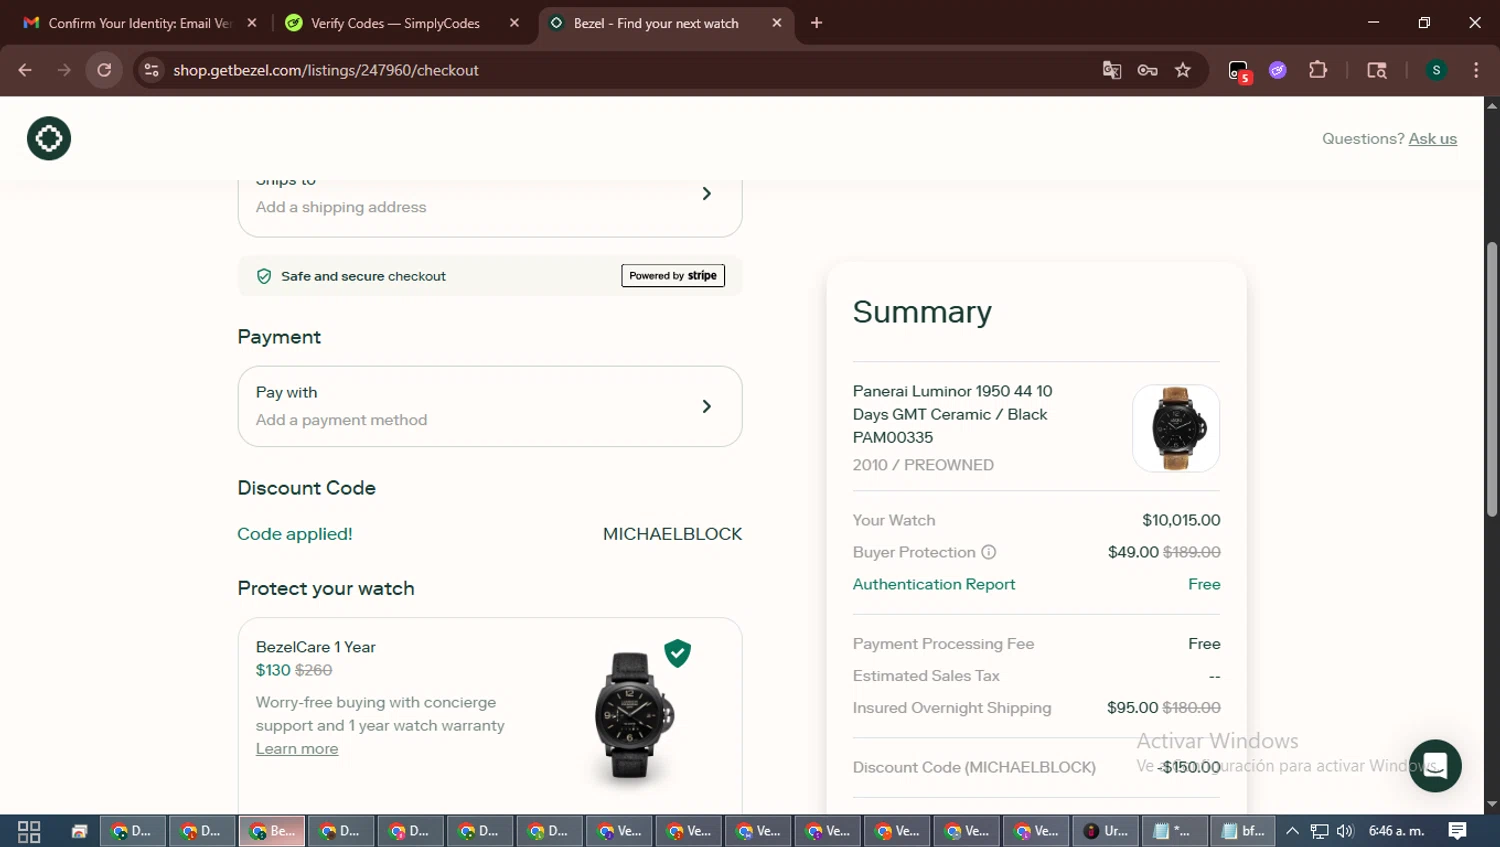Open the Pay with payment method row
The image size is (1500, 847).
(490, 406)
